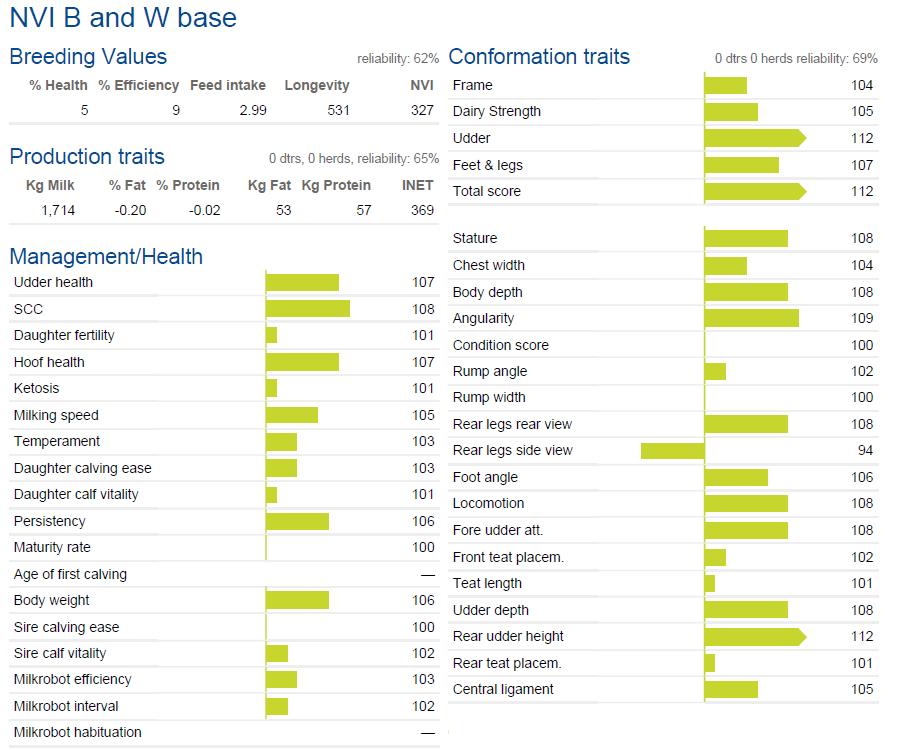
Task: Click the Udder health bar
Action: [x=302, y=282]
